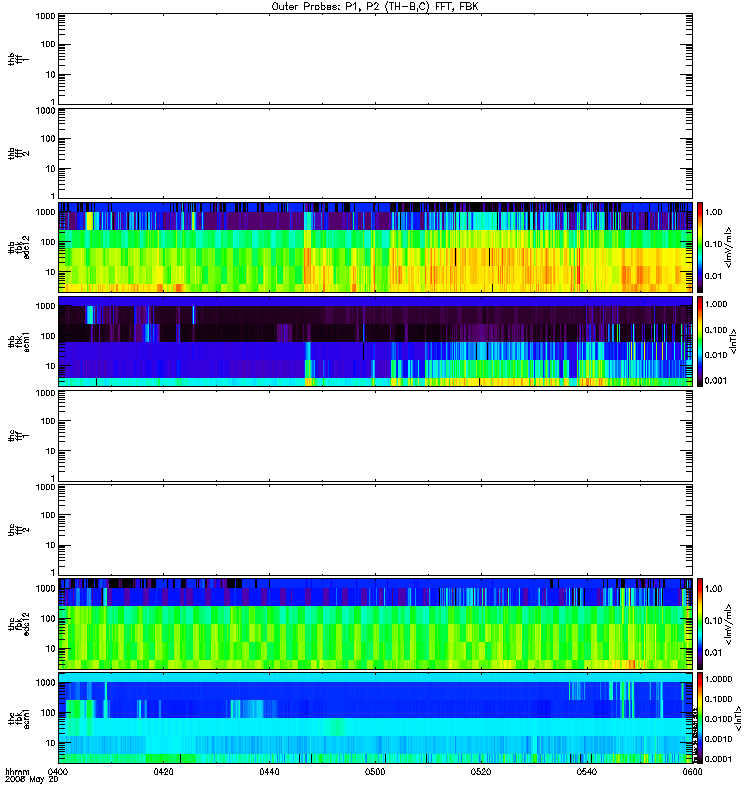Click the 'thc fbk edc12' y-axis label
Viewport: 750px width, 800px height.
(19, 624)
